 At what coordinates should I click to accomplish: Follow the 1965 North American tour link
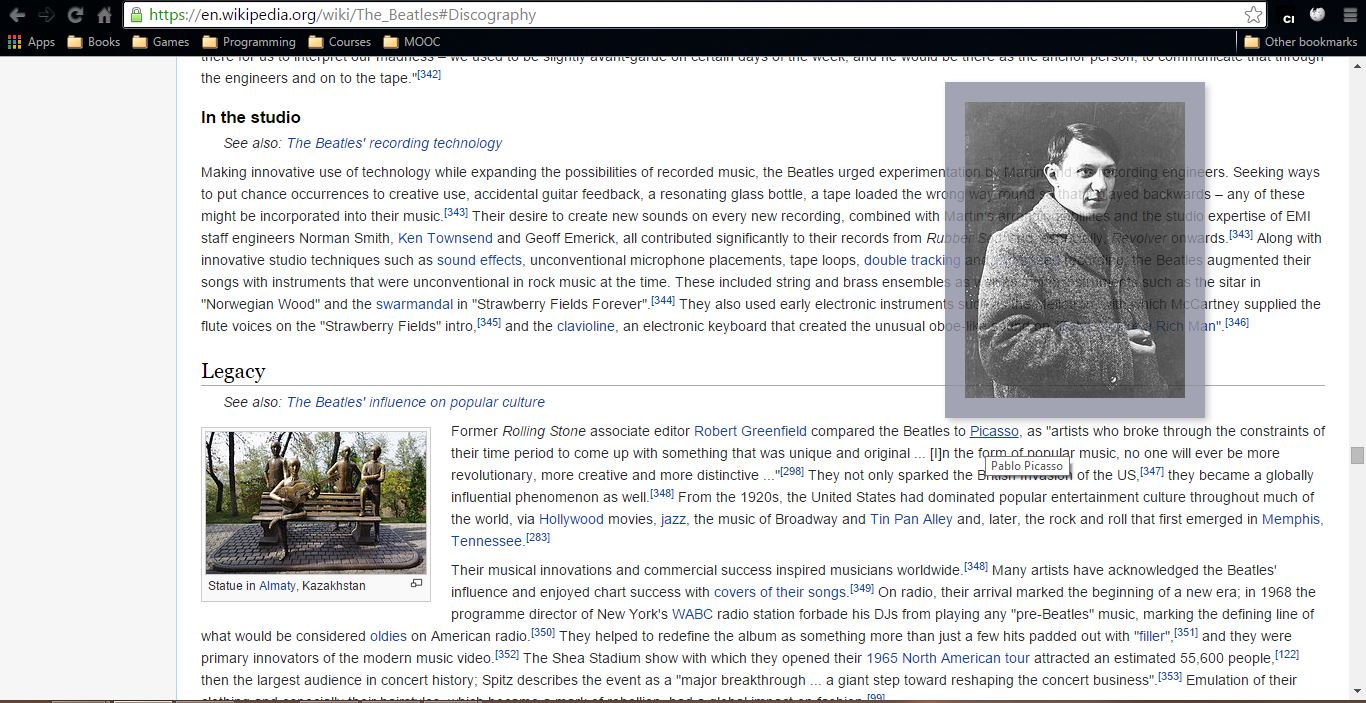pos(948,658)
